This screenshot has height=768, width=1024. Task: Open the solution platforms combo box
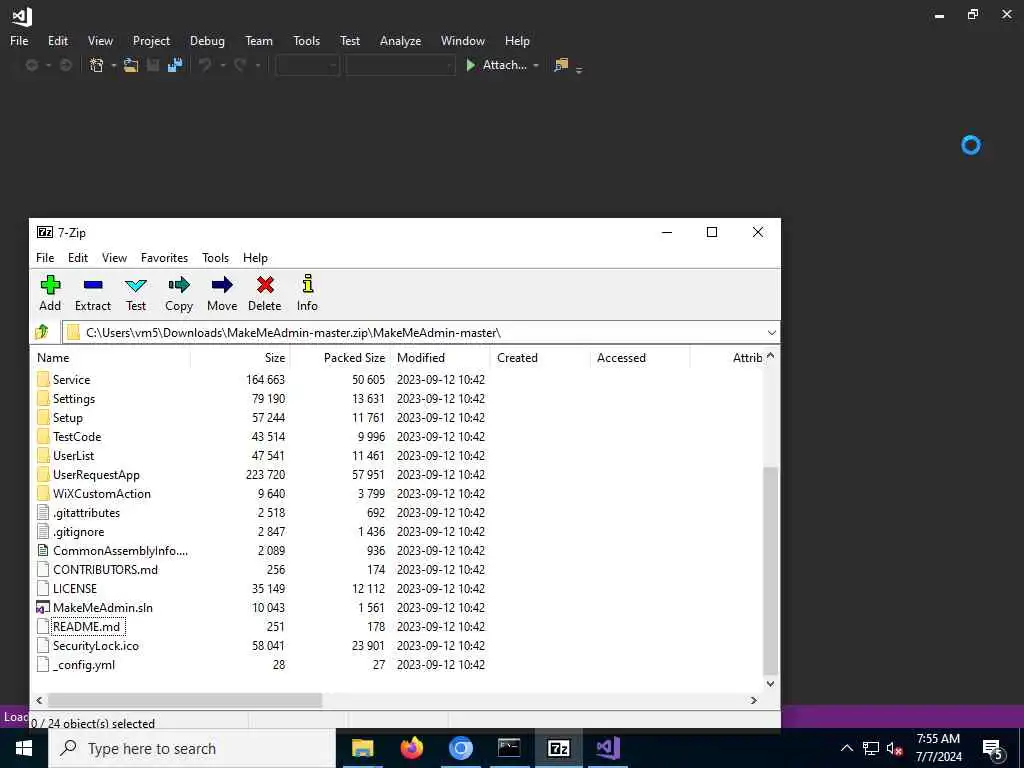click(x=400, y=65)
